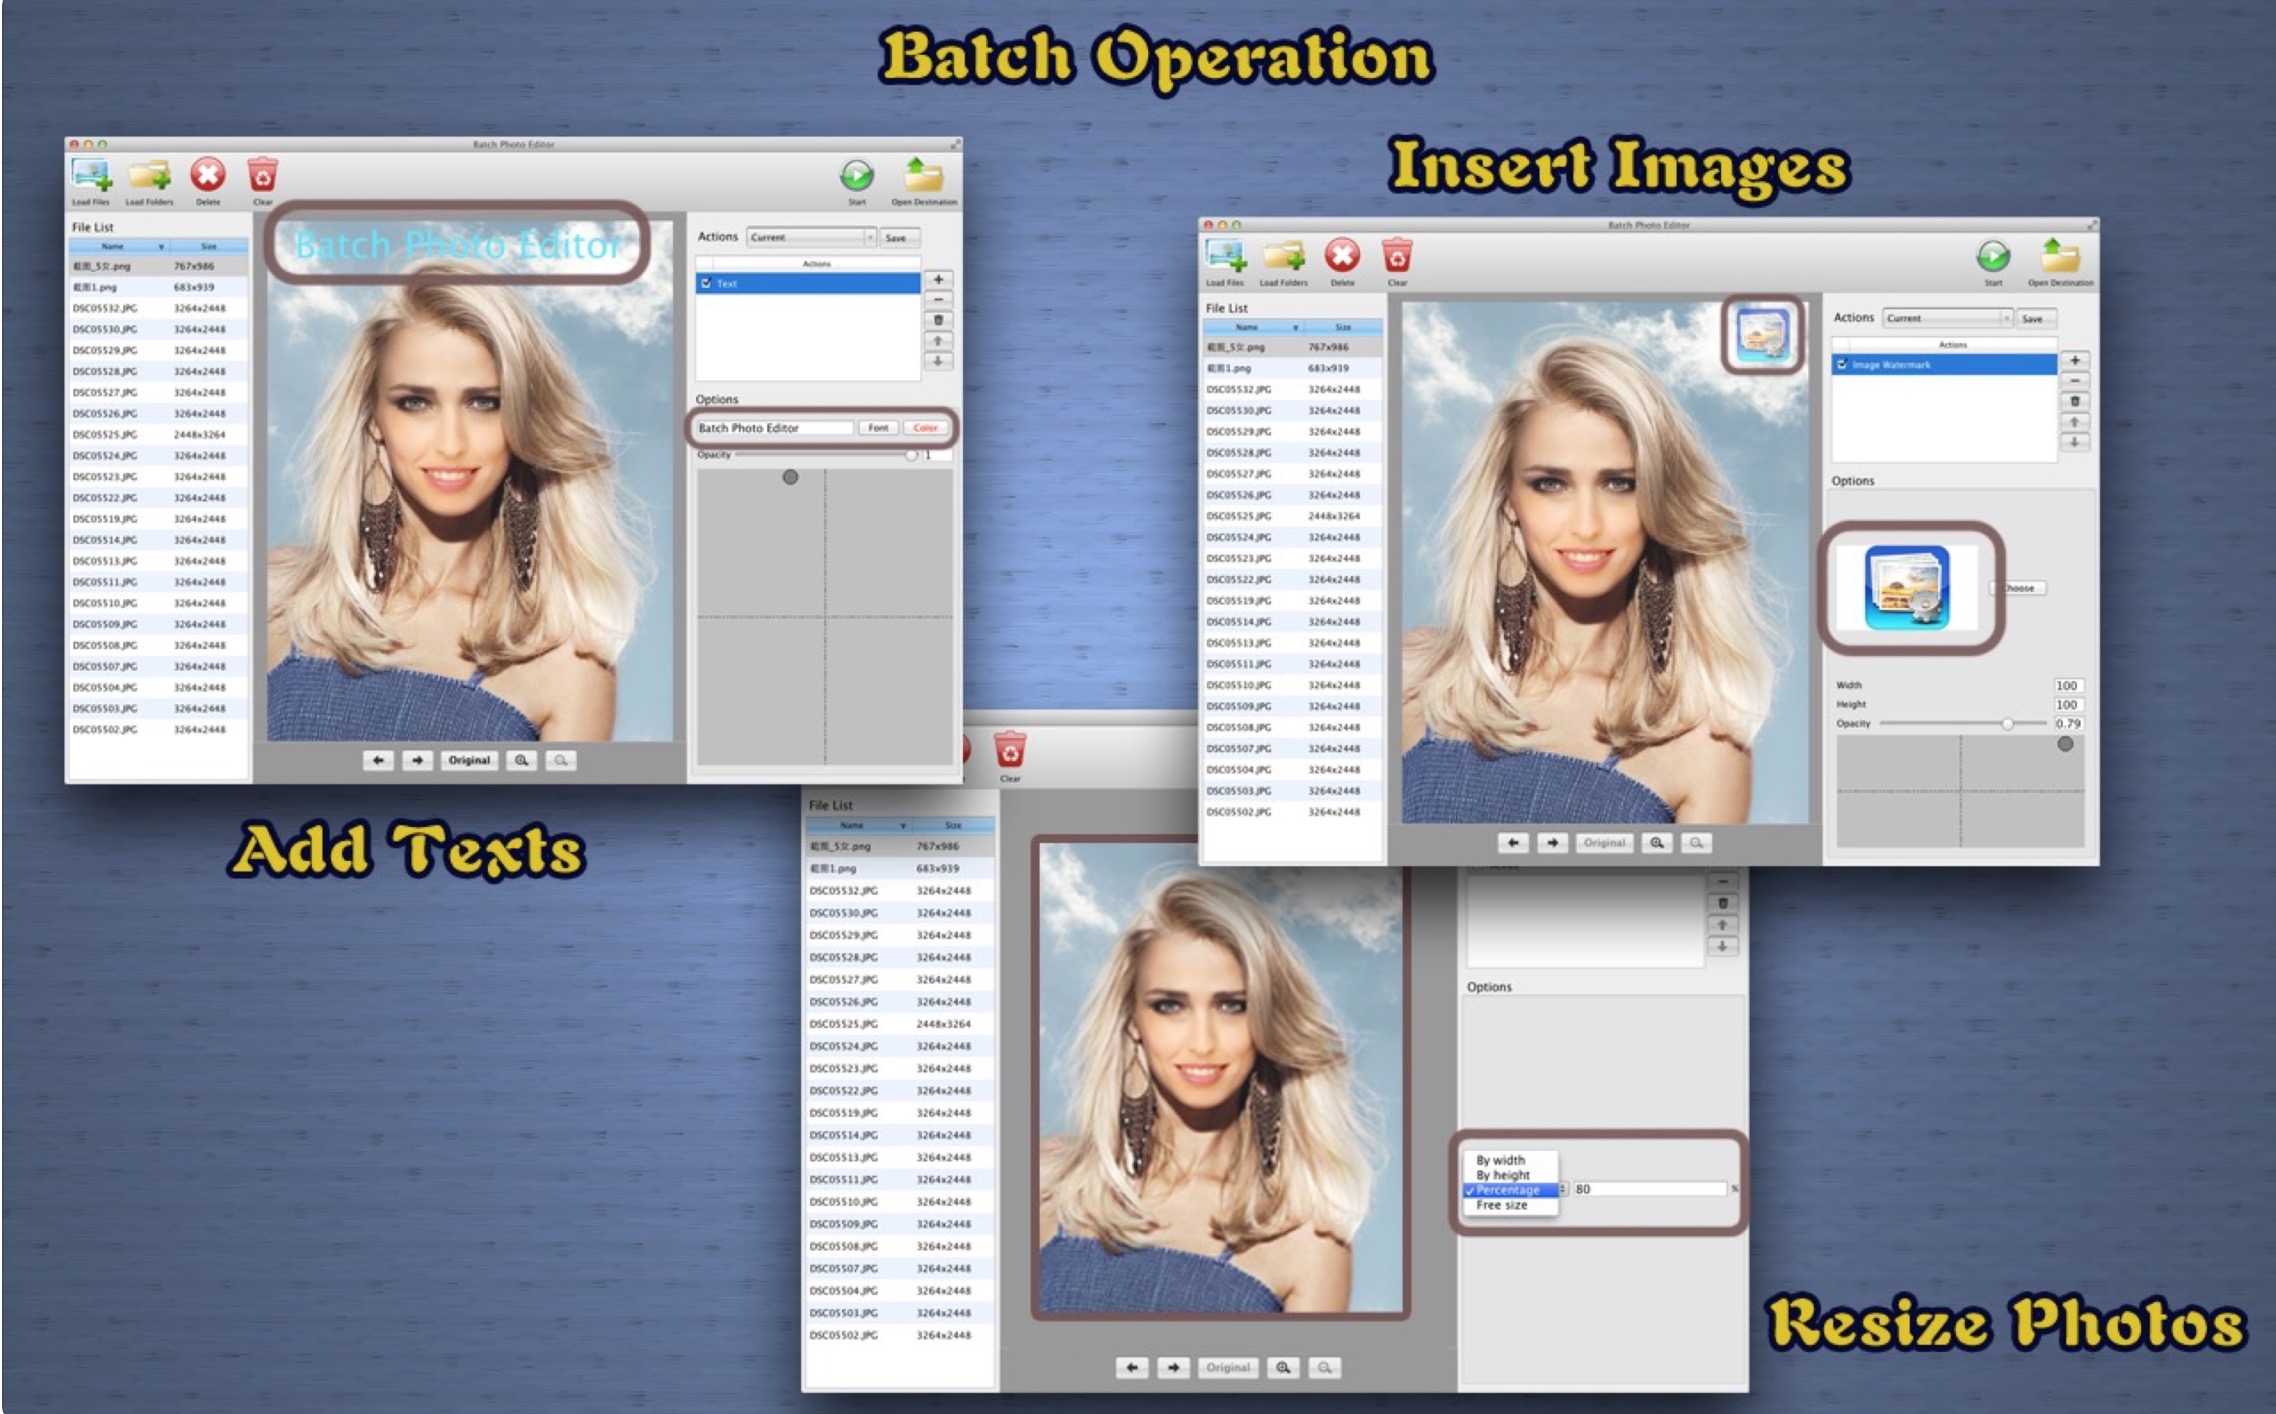Image resolution: width=2276 pixels, height=1414 pixels.
Task: Click the red Color button in text options
Action: coord(925,428)
